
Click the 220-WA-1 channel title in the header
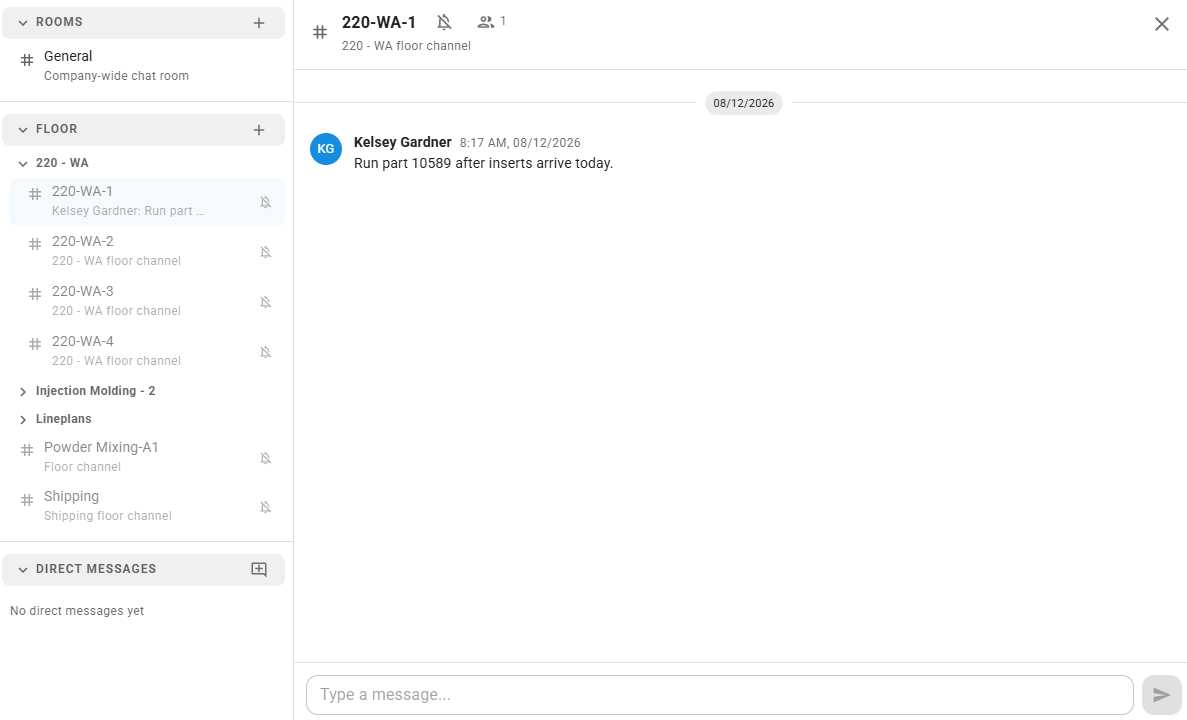click(x=379, y=22)
